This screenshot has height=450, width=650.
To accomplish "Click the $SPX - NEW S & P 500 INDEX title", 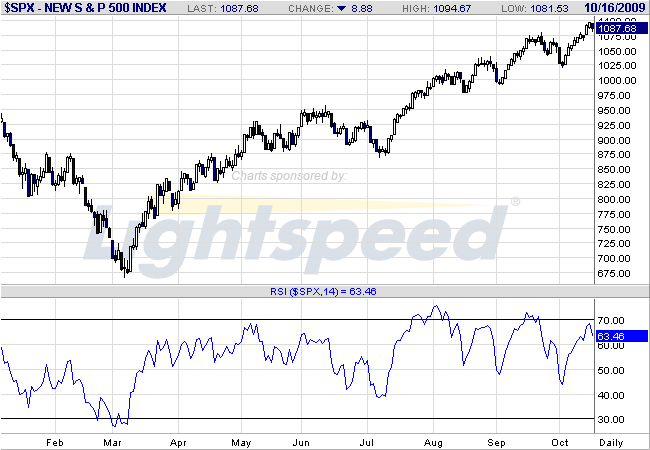I will [x=85, y=8].
